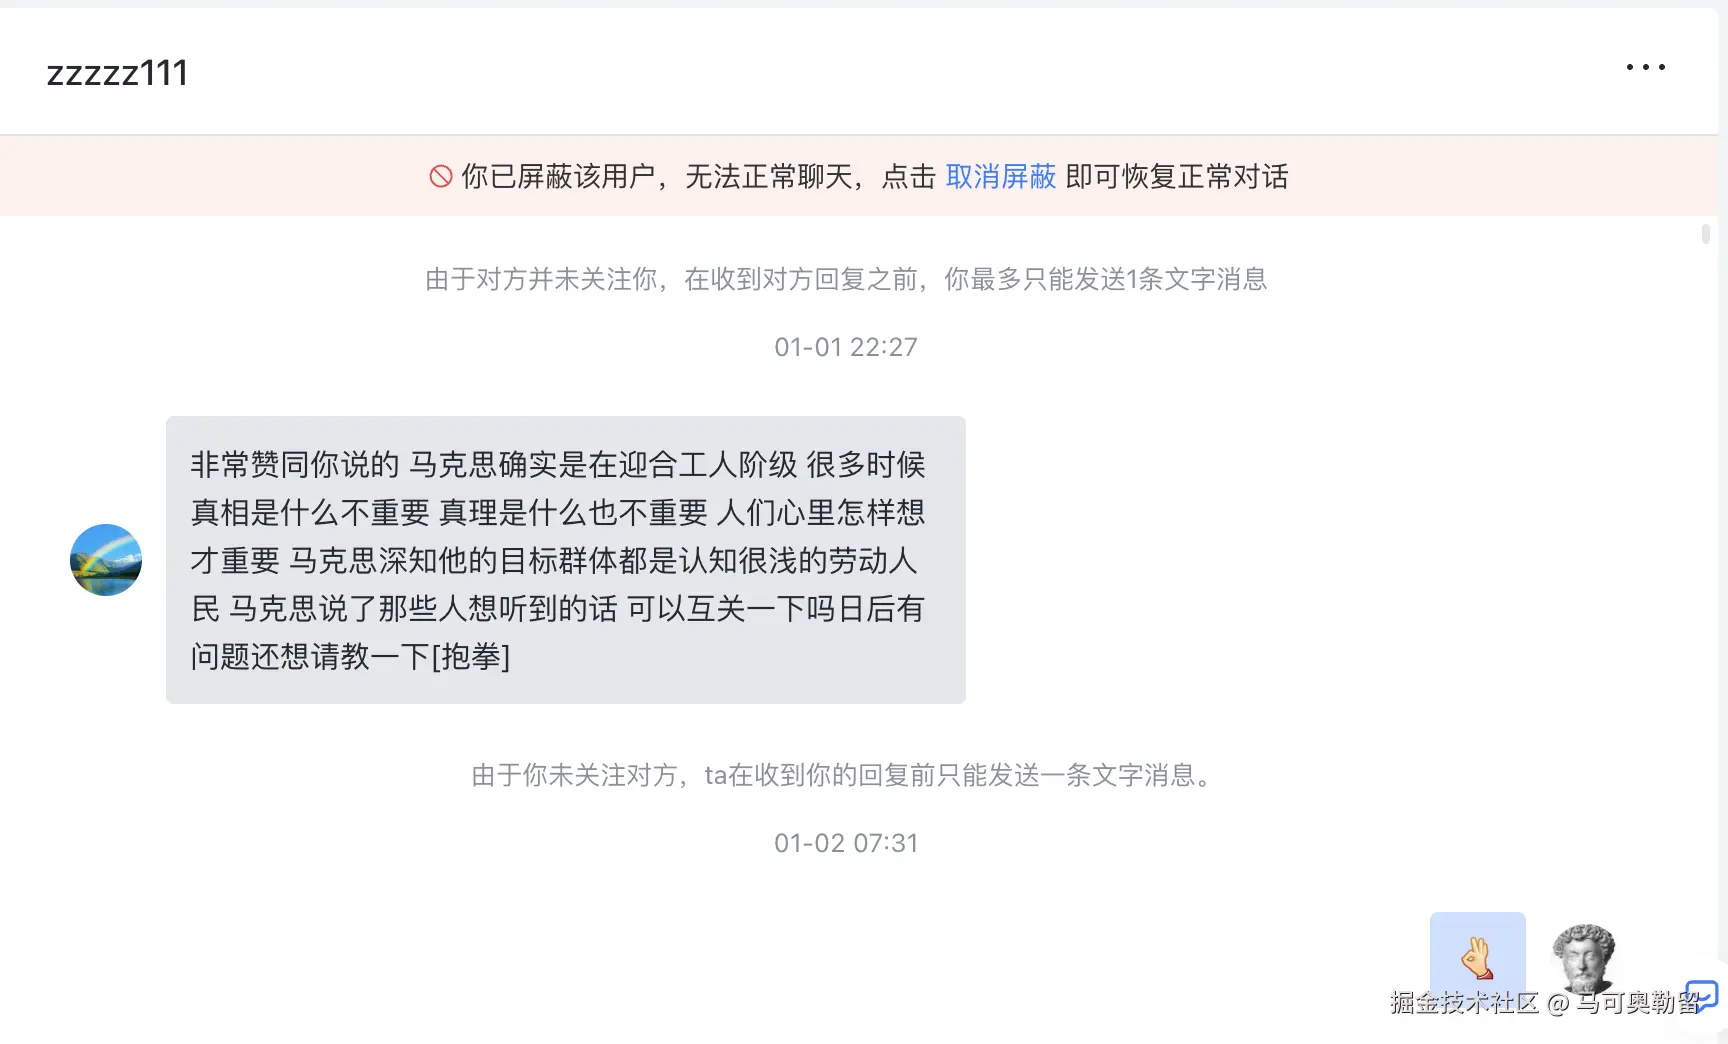The width and height of the screenshot is (1728, 1044).
Task: Click the 即可恢复正常对话 text in banner
Action: 1177,177
